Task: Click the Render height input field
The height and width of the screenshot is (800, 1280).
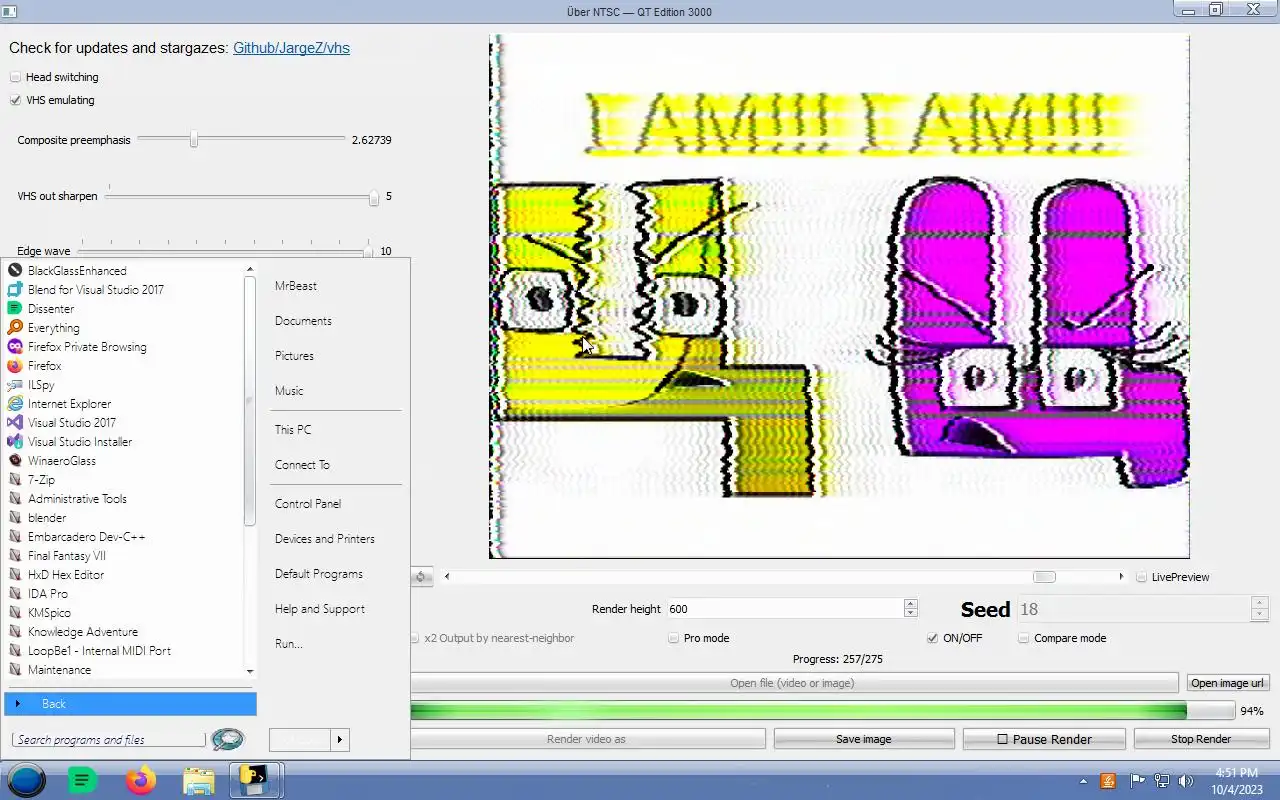Action: click(784, 609)
